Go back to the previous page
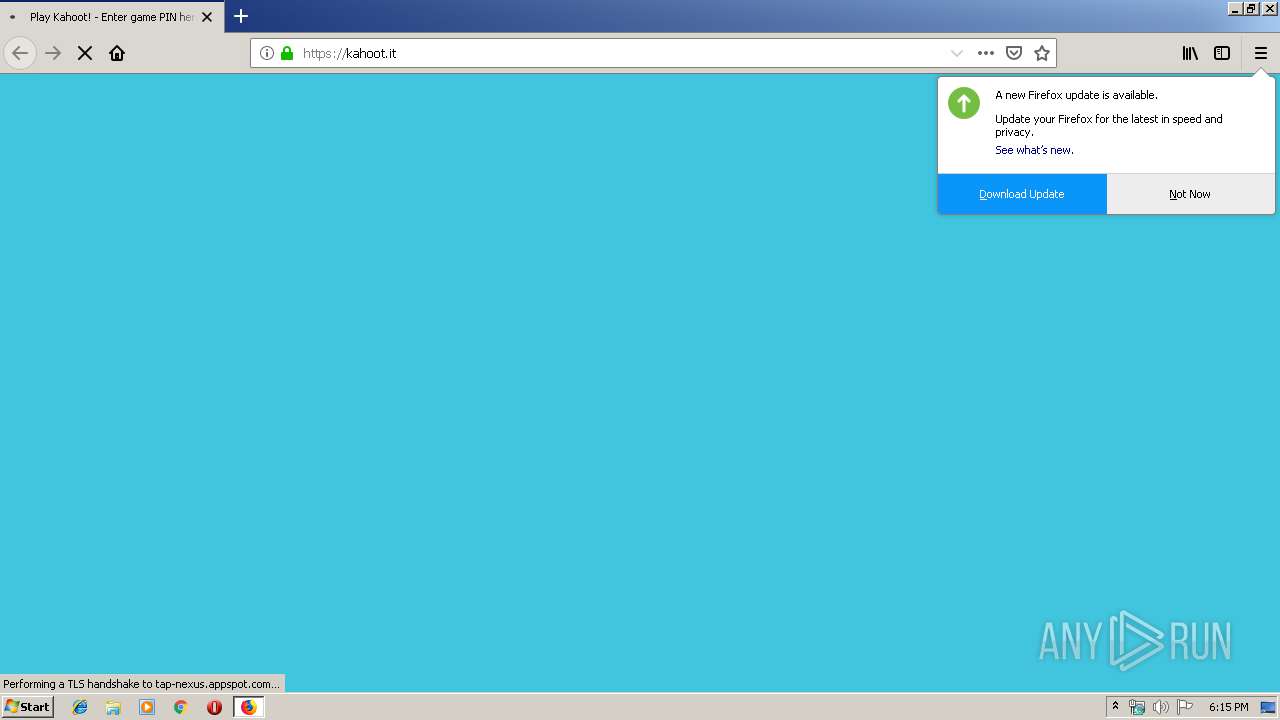Image resolution: width=1280 pixels, height=720 pixels. point(20,53)
